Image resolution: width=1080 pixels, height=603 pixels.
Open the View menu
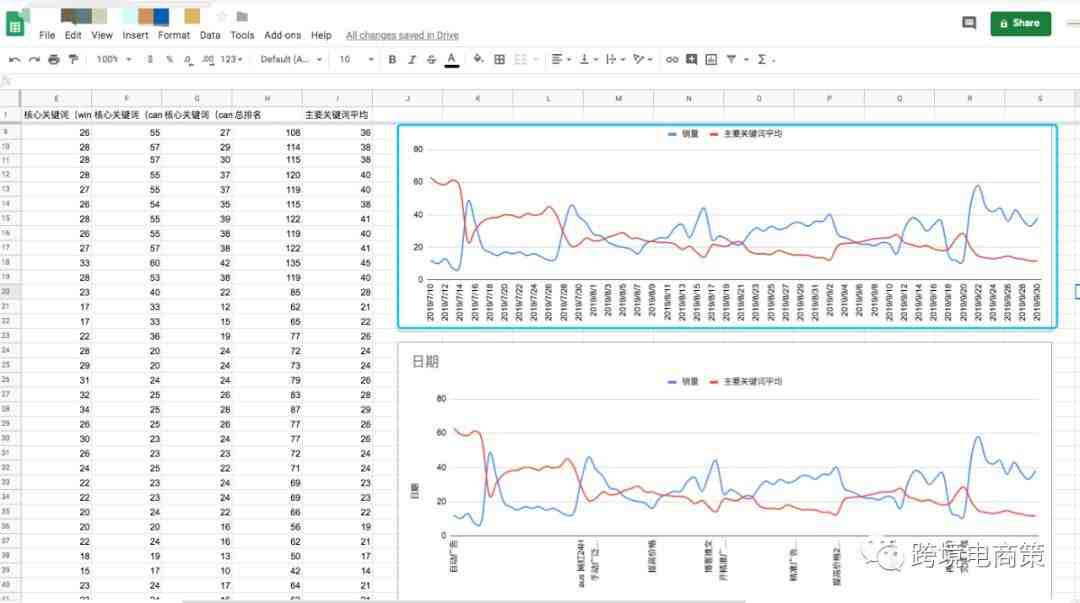point(102,35)
